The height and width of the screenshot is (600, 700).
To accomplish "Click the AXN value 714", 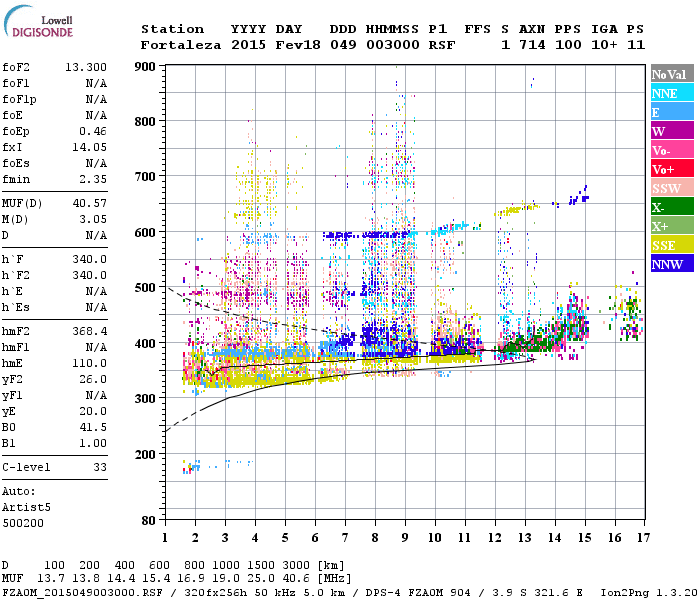I will coord(532,45).
